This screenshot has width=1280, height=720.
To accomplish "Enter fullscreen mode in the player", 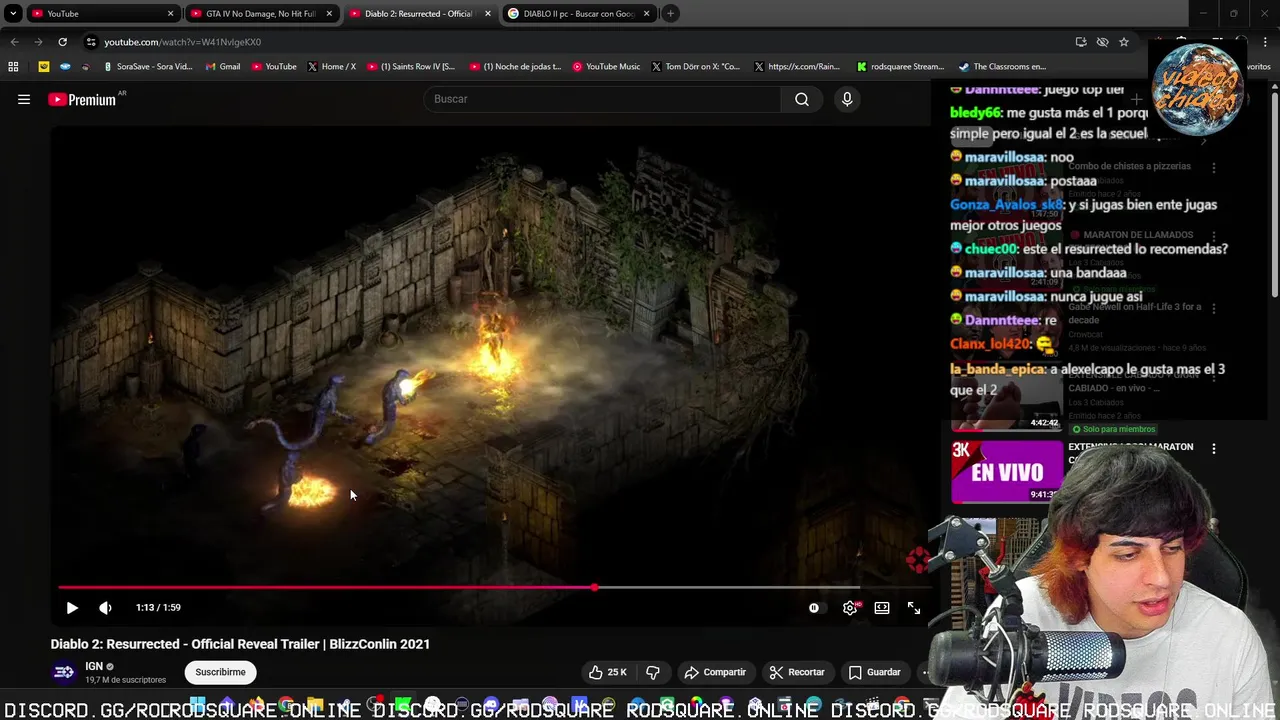I will pos(914,607).
